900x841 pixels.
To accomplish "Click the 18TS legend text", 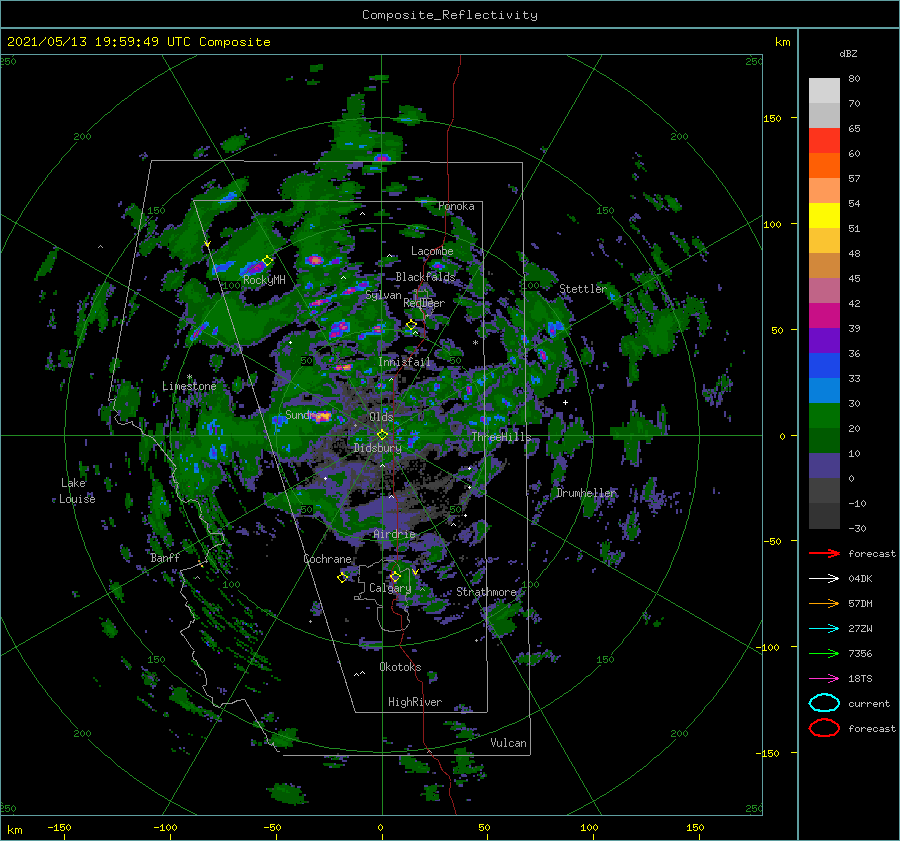I will 860,679.
